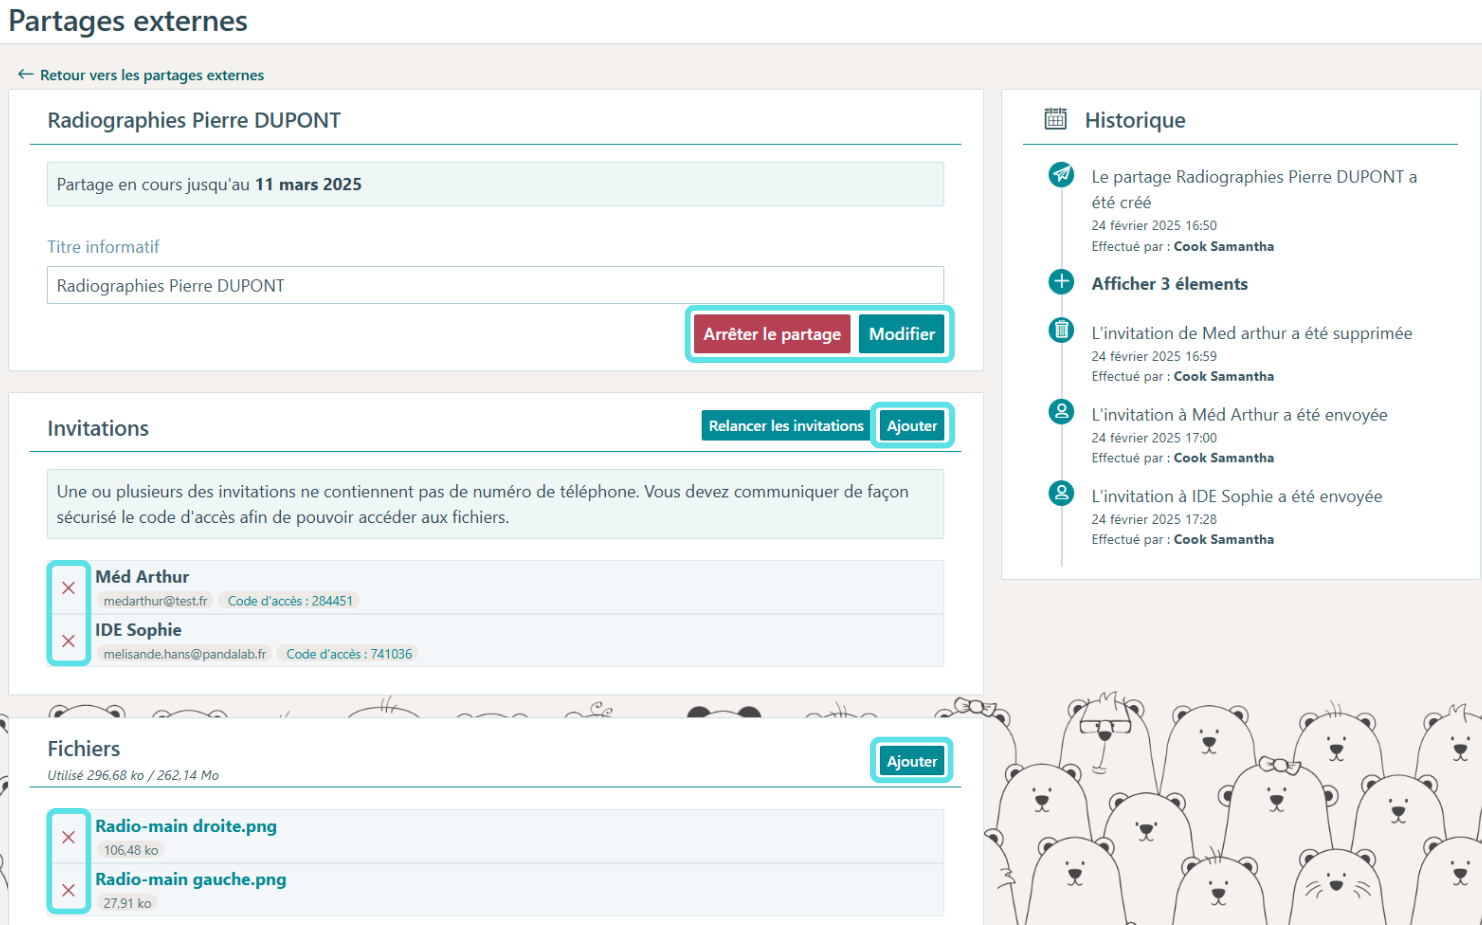
Task: Click the calendar icon beside Historique
Action: 1056,119
